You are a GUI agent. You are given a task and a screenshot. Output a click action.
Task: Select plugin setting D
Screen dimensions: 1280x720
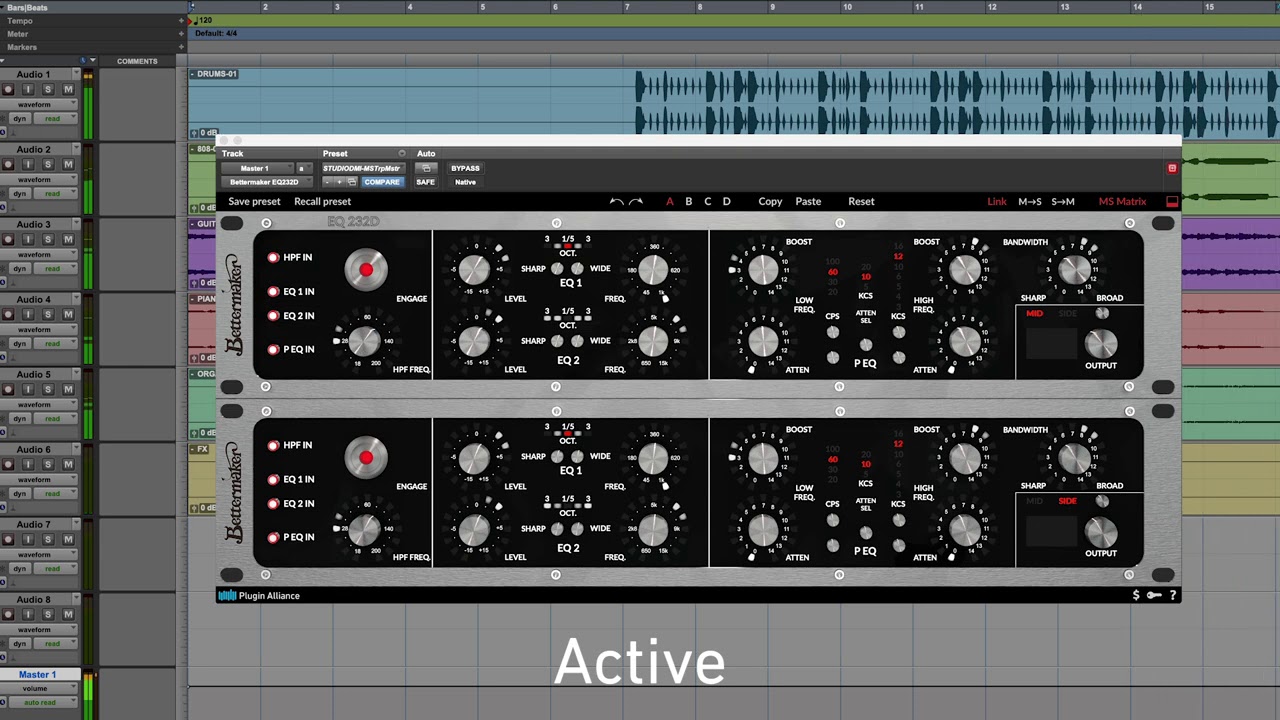(x=726, y=201)
